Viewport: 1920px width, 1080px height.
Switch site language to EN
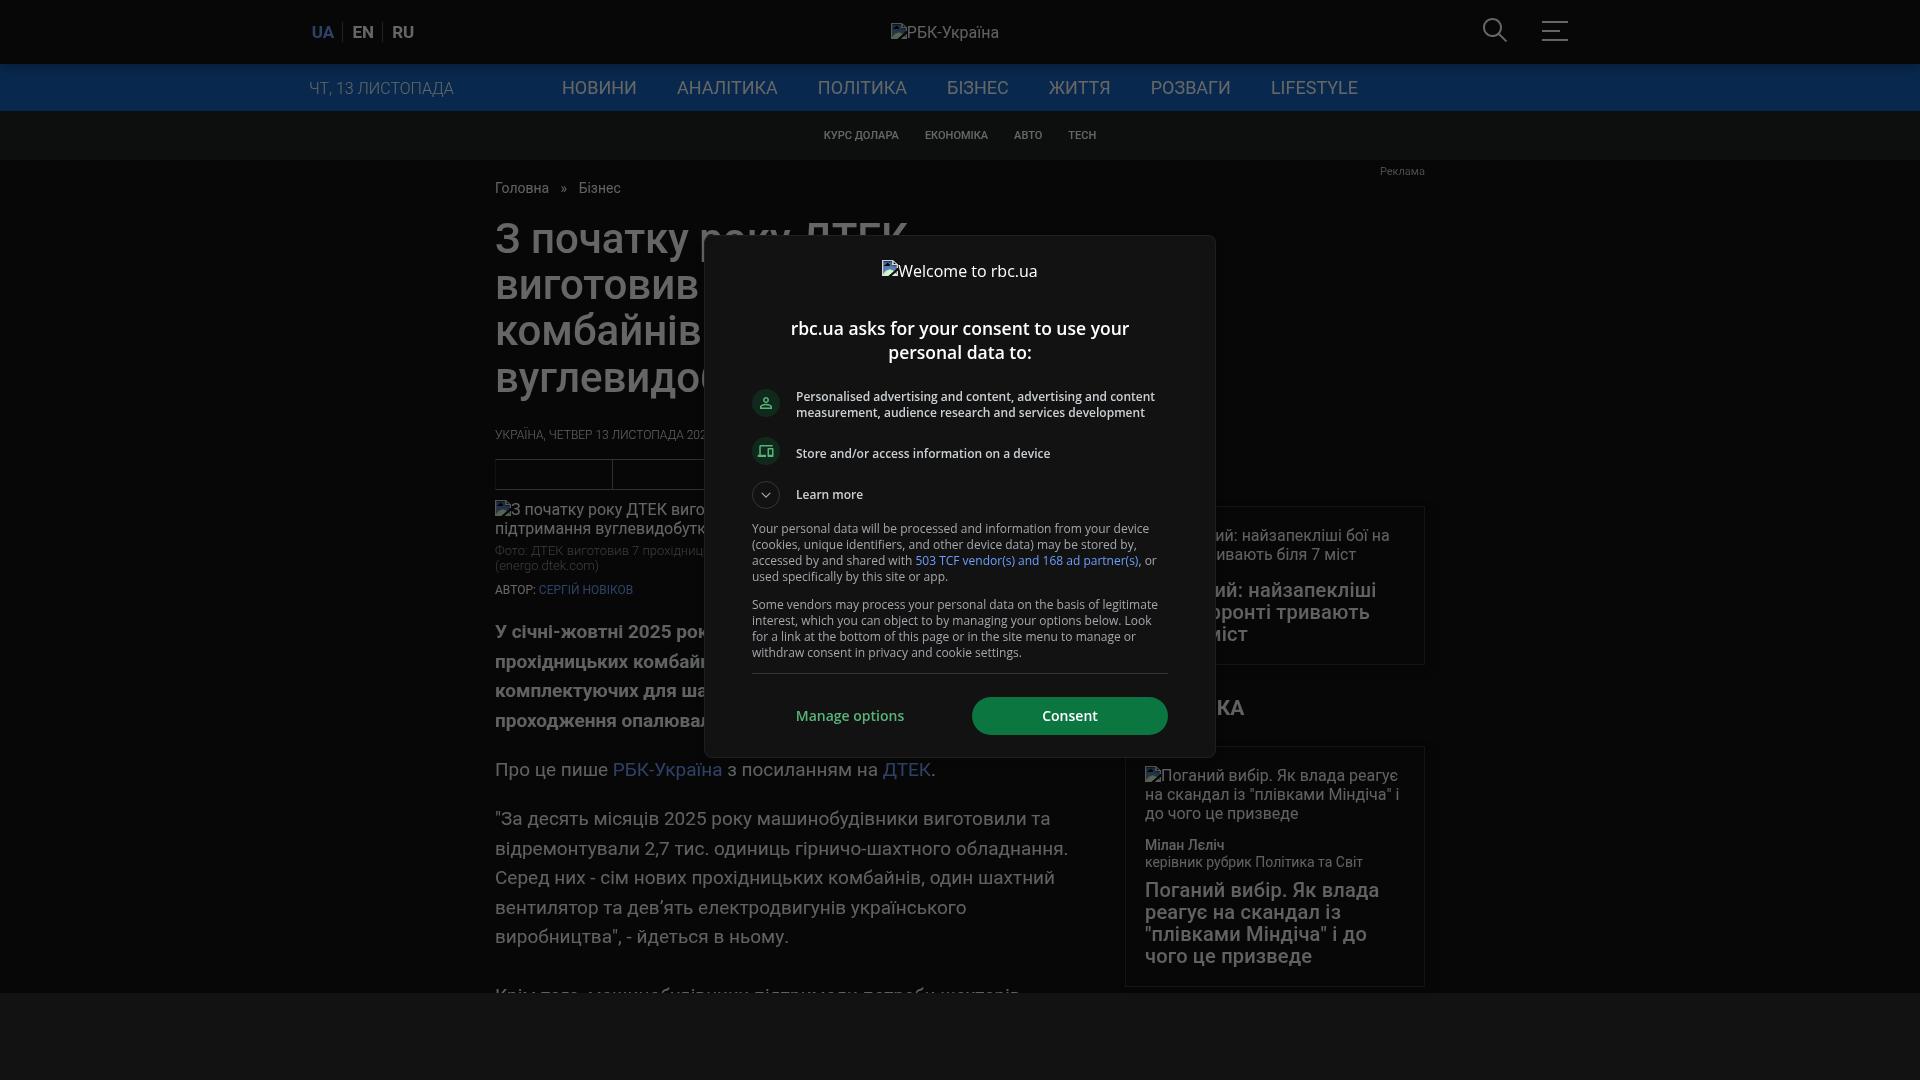(363, 32)
